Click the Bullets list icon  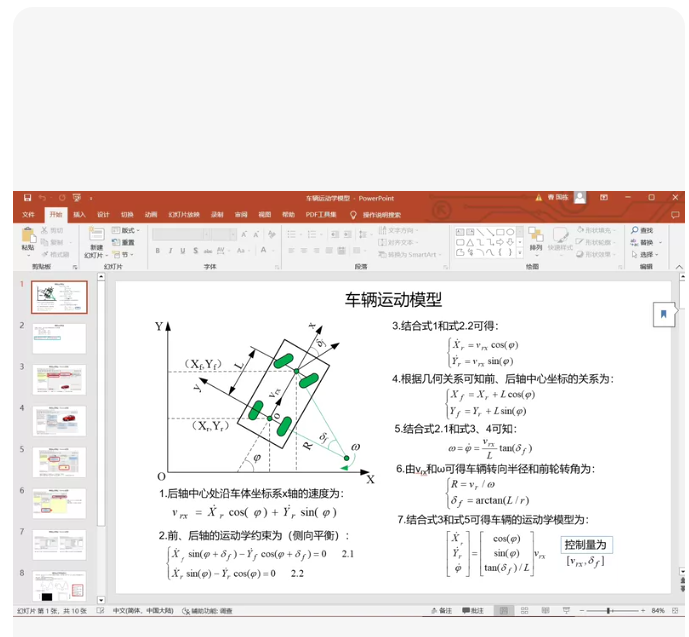(x=291, y=234)
